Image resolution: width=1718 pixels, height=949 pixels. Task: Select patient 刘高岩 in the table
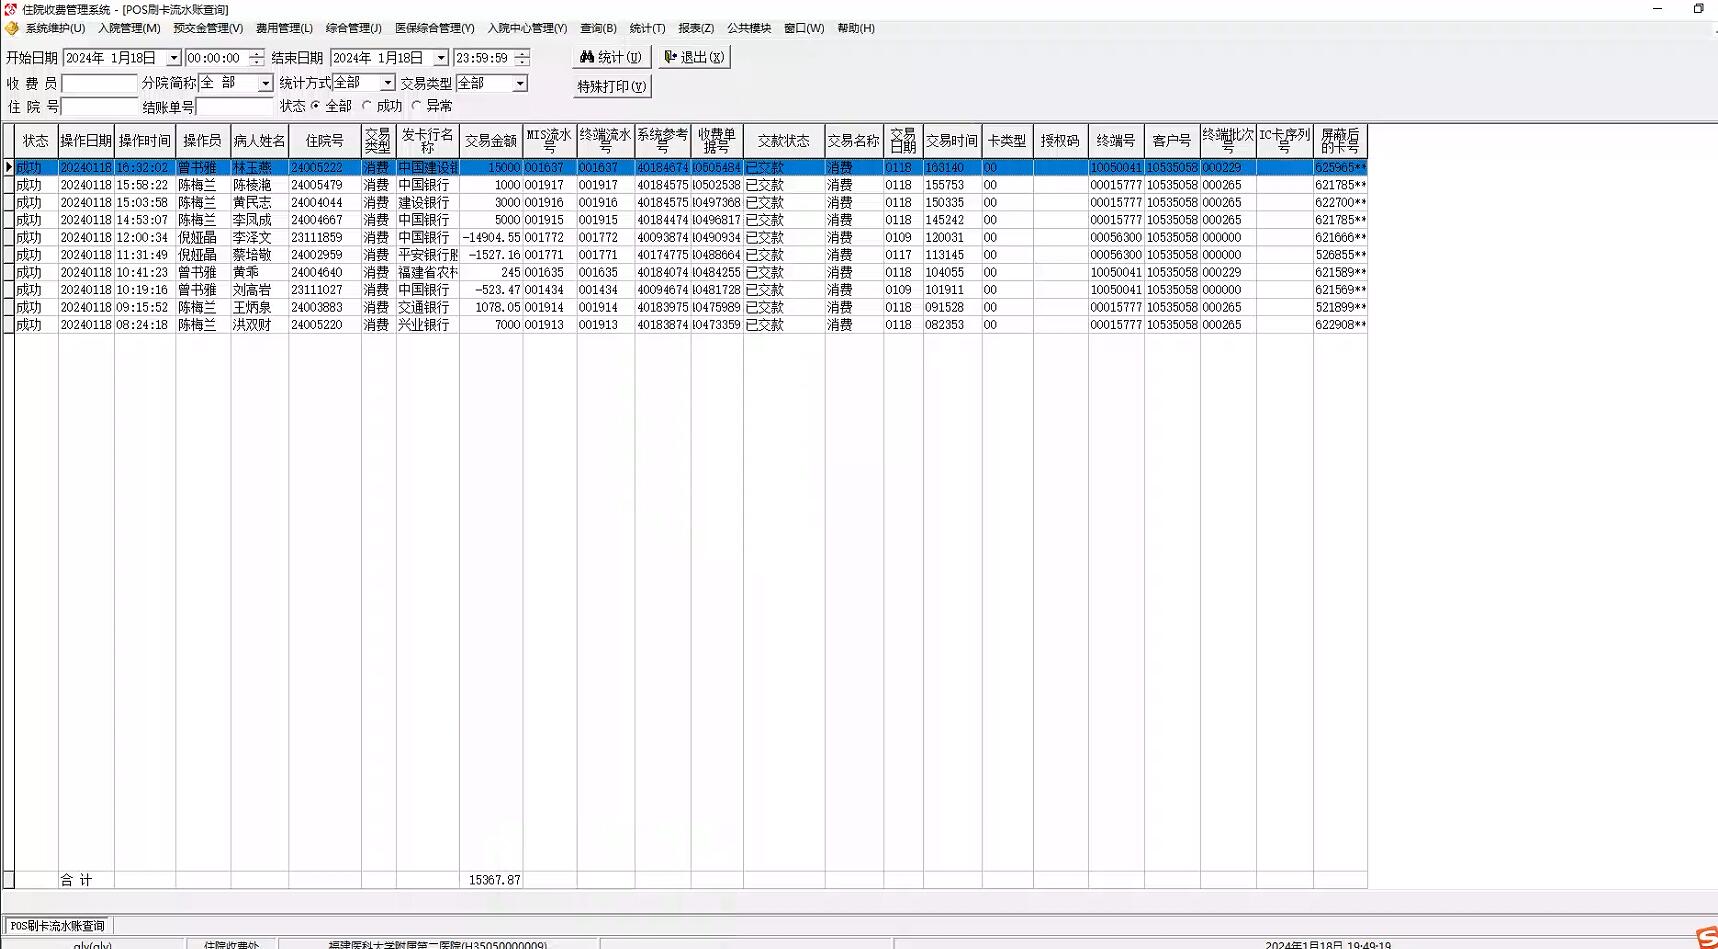[260, 290]
